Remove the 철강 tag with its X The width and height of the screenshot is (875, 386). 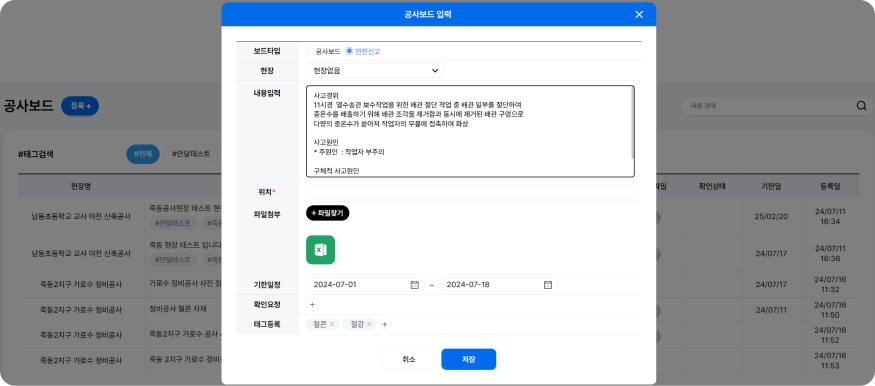tap(369, 324)
